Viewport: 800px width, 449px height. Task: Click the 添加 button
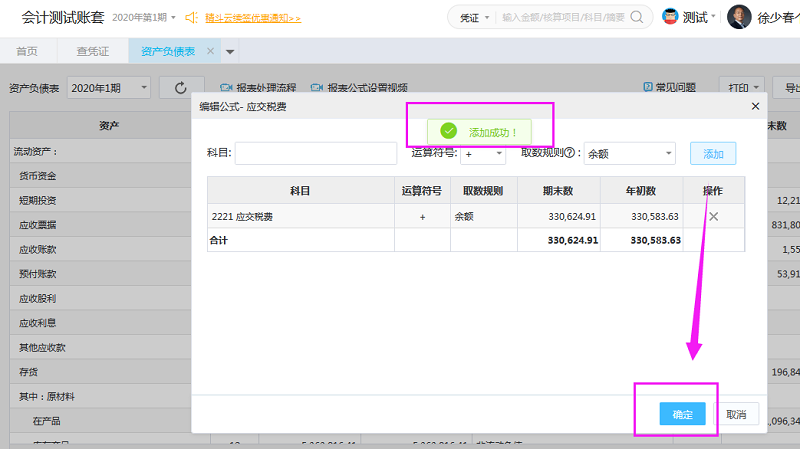[713, 153]
